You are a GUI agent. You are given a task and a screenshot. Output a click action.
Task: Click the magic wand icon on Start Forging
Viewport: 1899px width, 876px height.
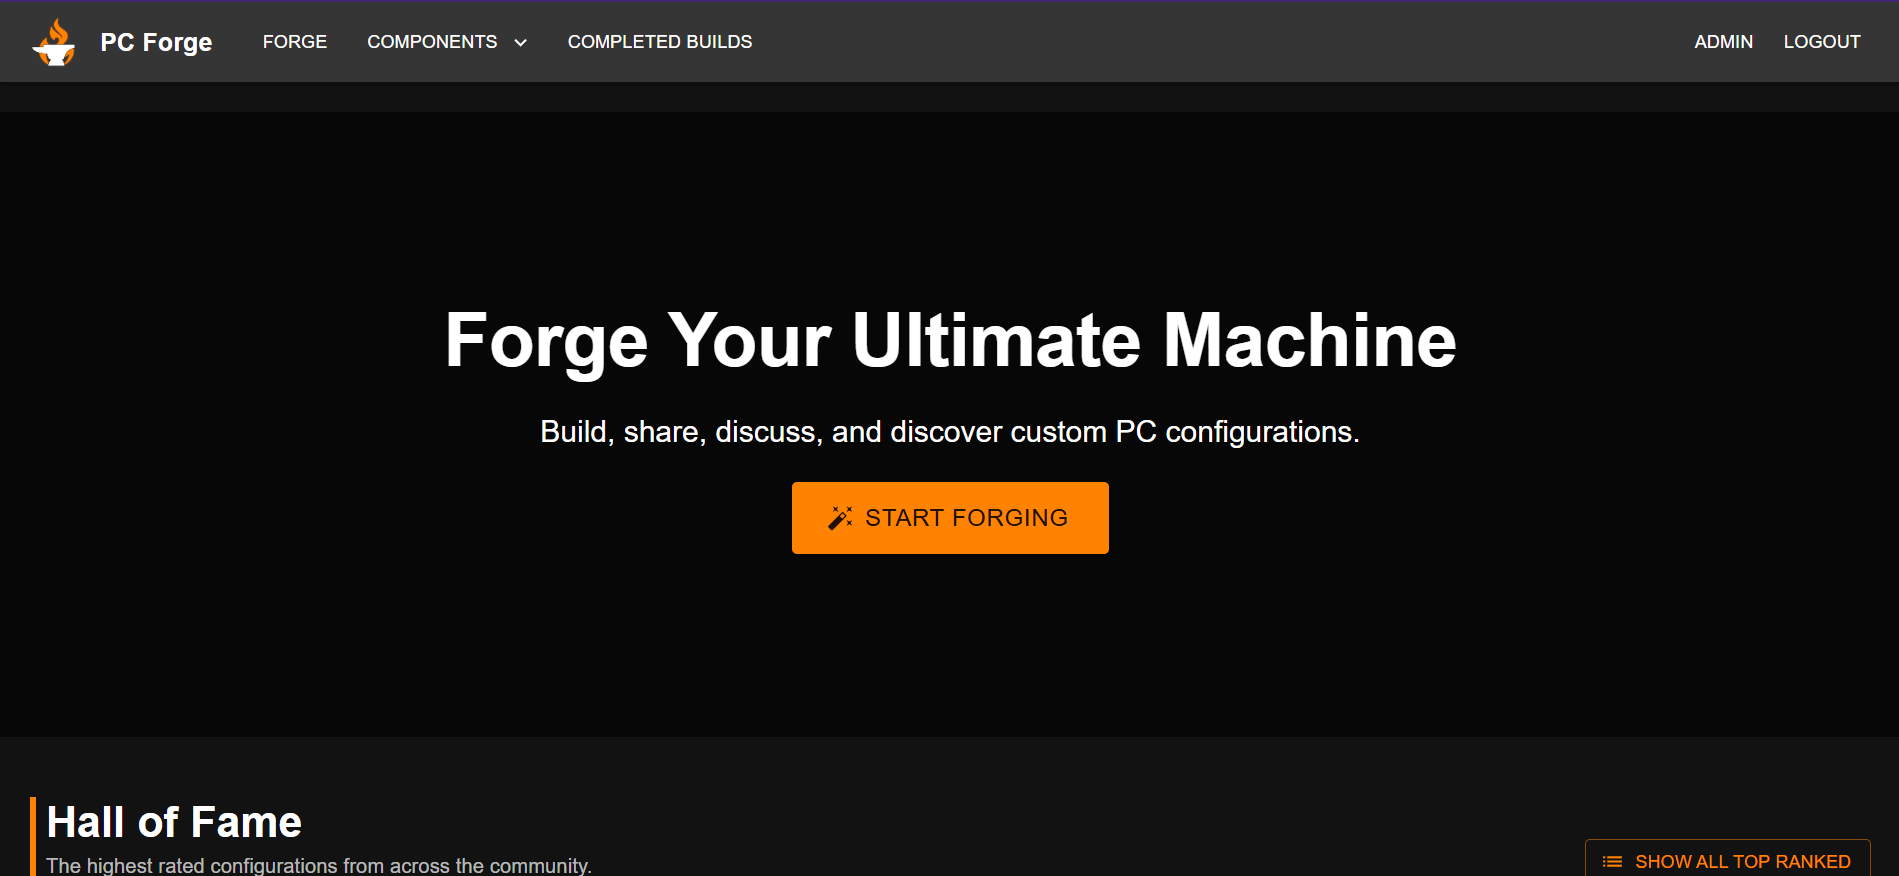click(x=840, y=518)
